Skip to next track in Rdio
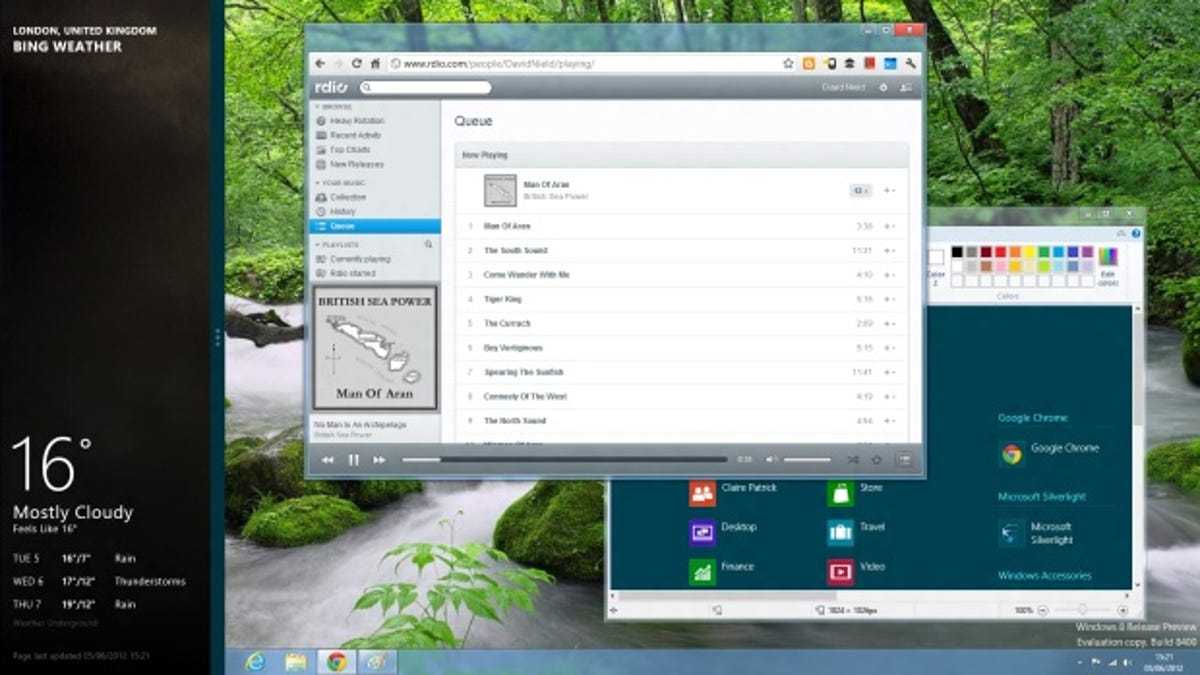This screenshot has width=1200, height=675. click(379, 460)
